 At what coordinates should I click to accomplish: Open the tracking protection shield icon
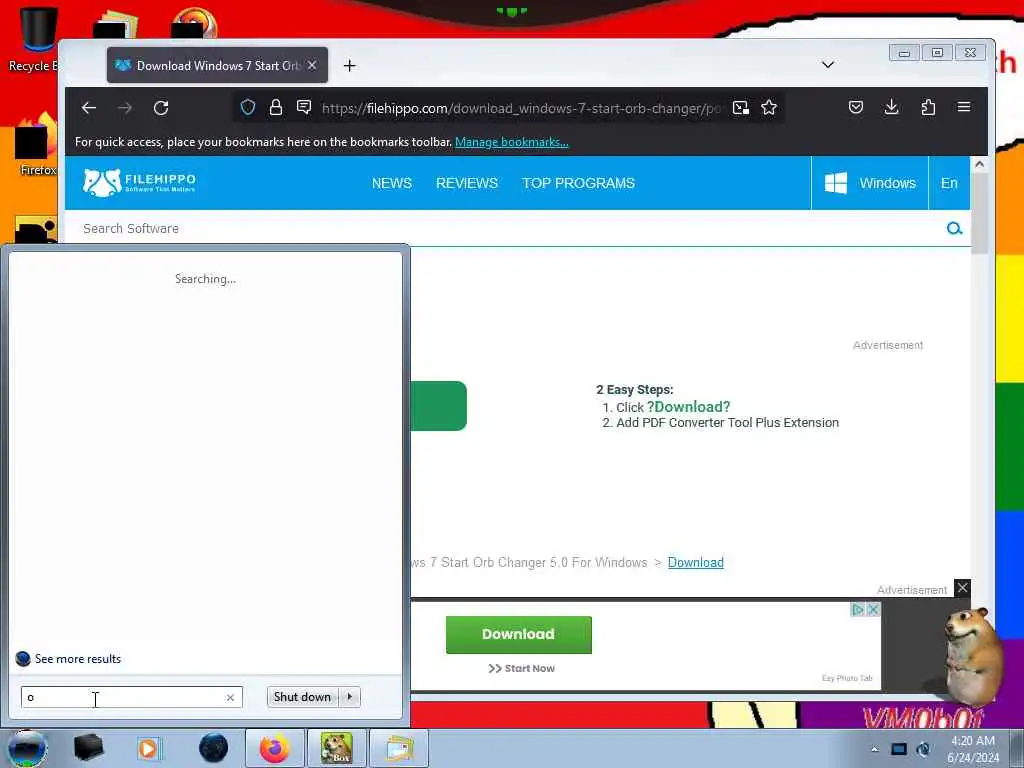coord(248,107)
